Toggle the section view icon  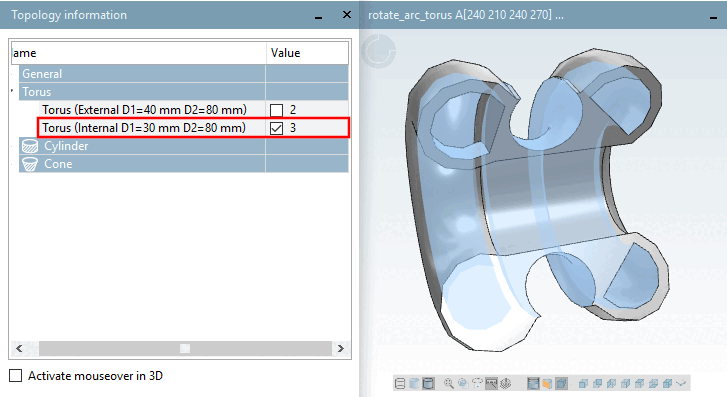(533, 384)
